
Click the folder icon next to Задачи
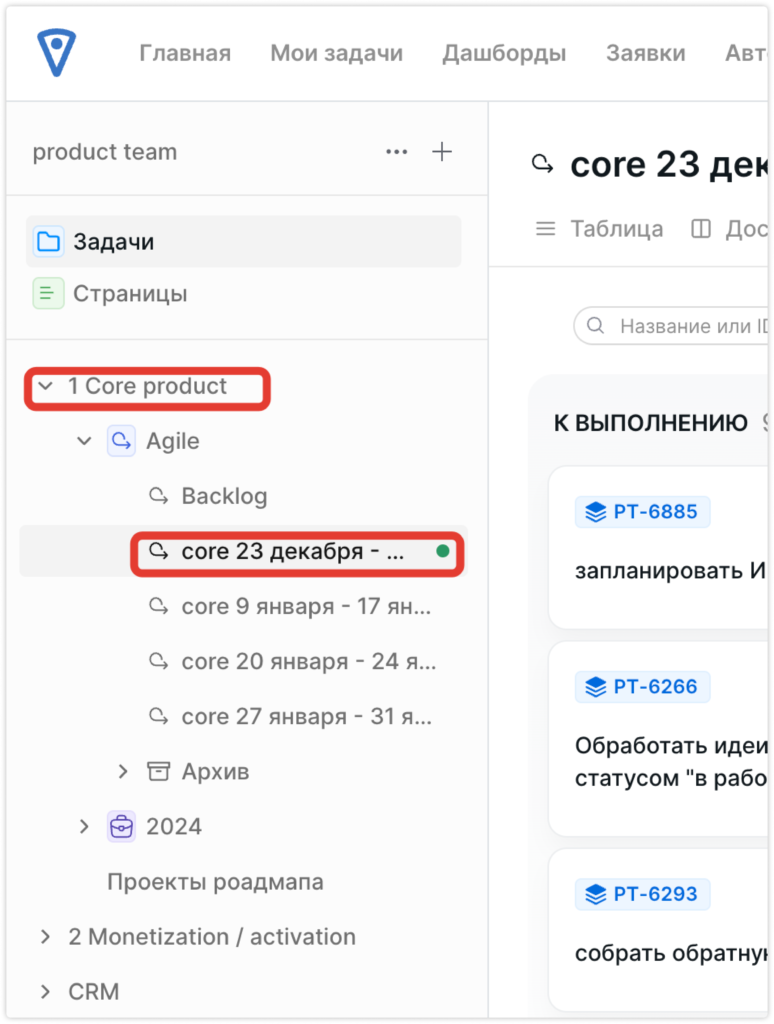[48, 241]
